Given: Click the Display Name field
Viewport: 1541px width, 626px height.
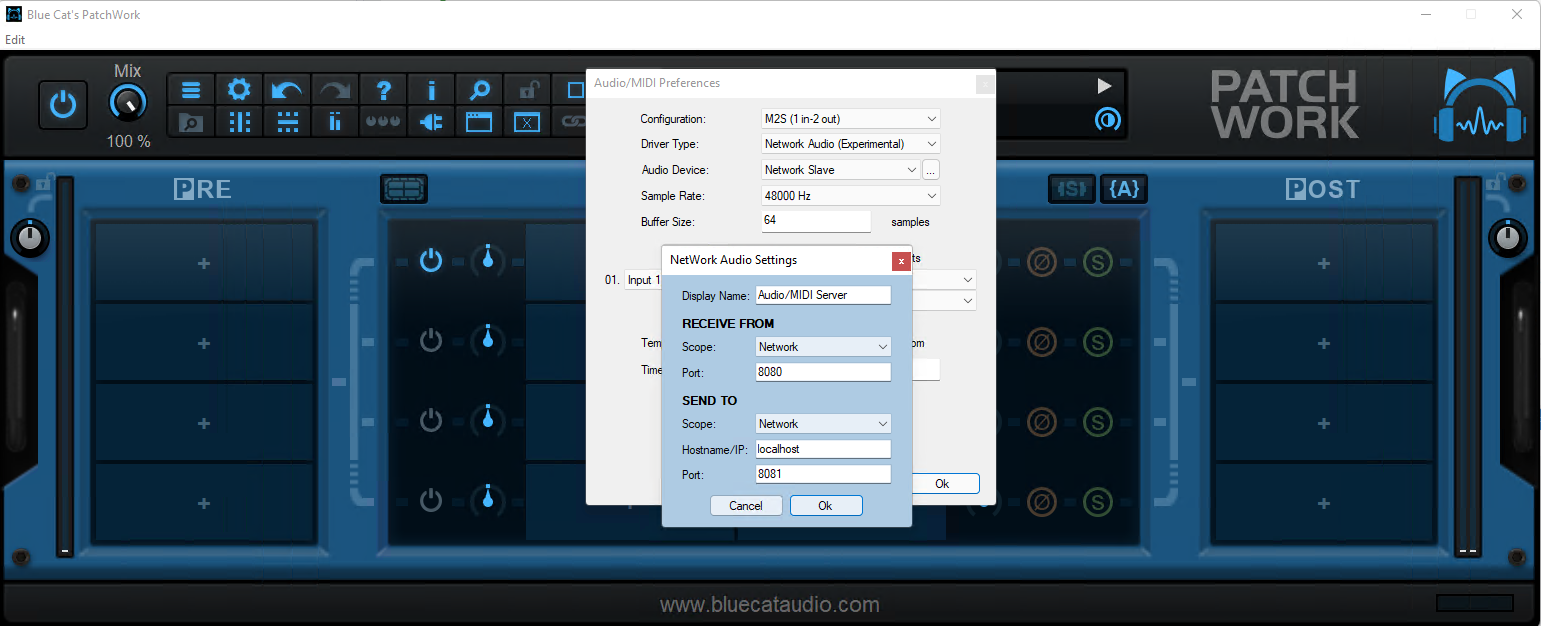Looking at the screenshot, I should [823, 295].
